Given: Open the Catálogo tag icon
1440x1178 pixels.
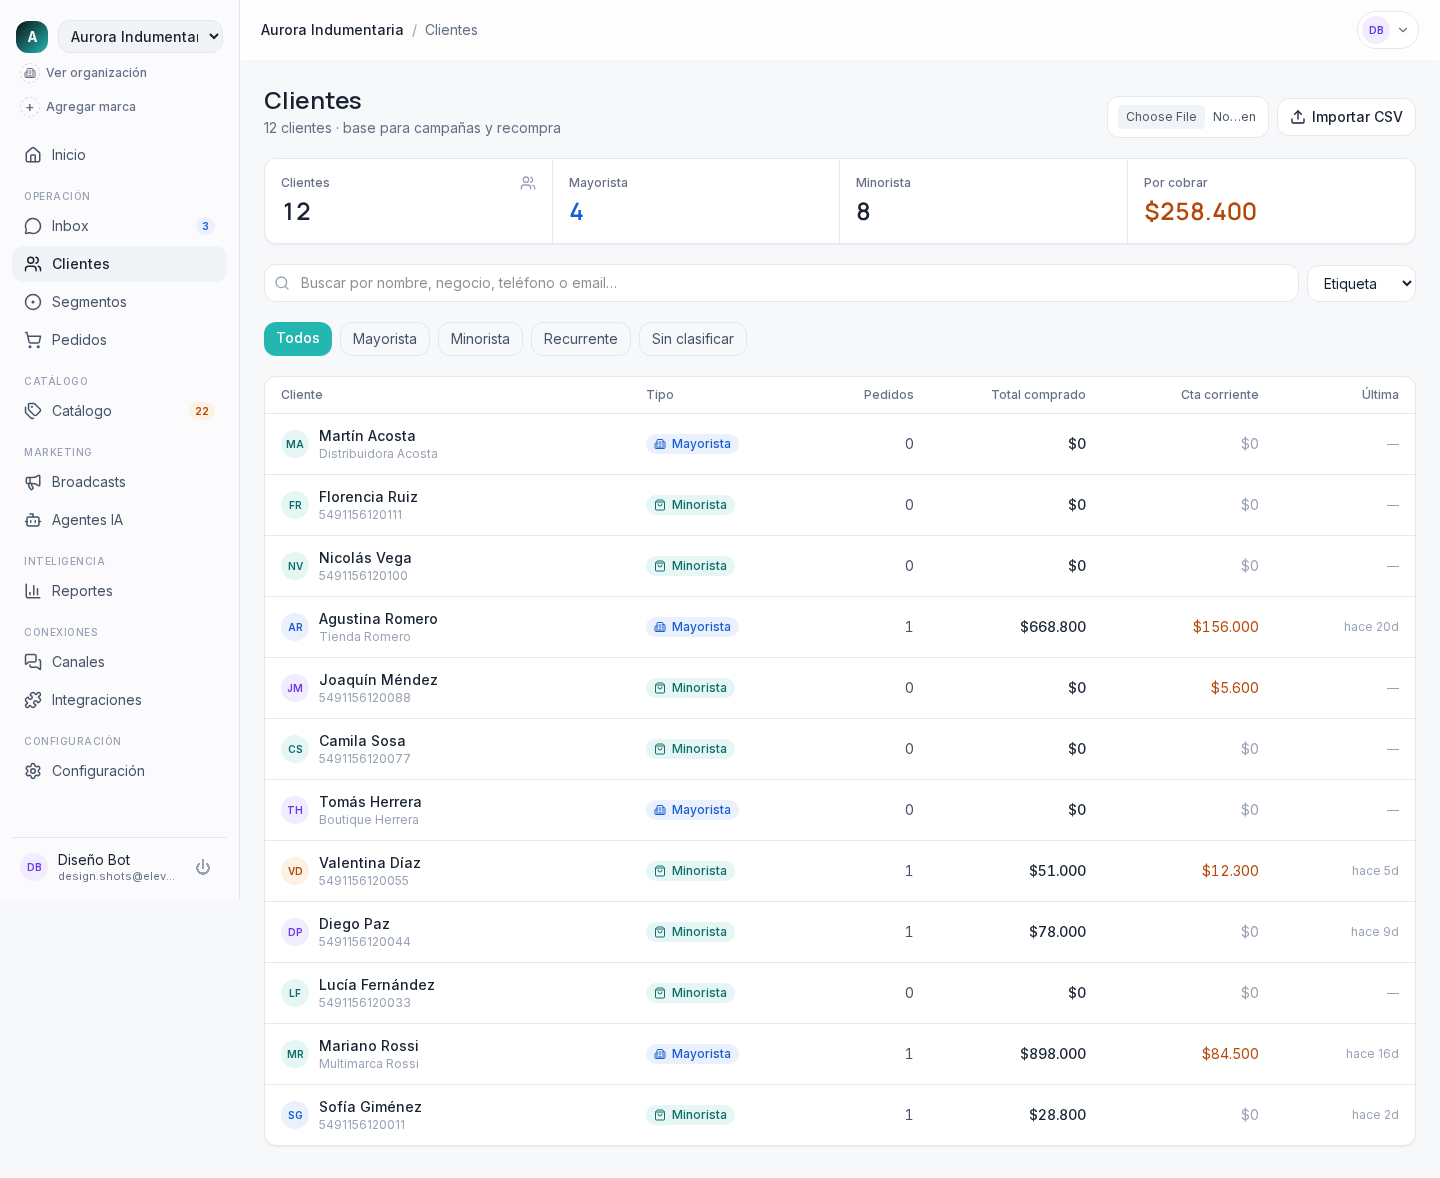Looking at the screenshot, I should tap(33, 411).
